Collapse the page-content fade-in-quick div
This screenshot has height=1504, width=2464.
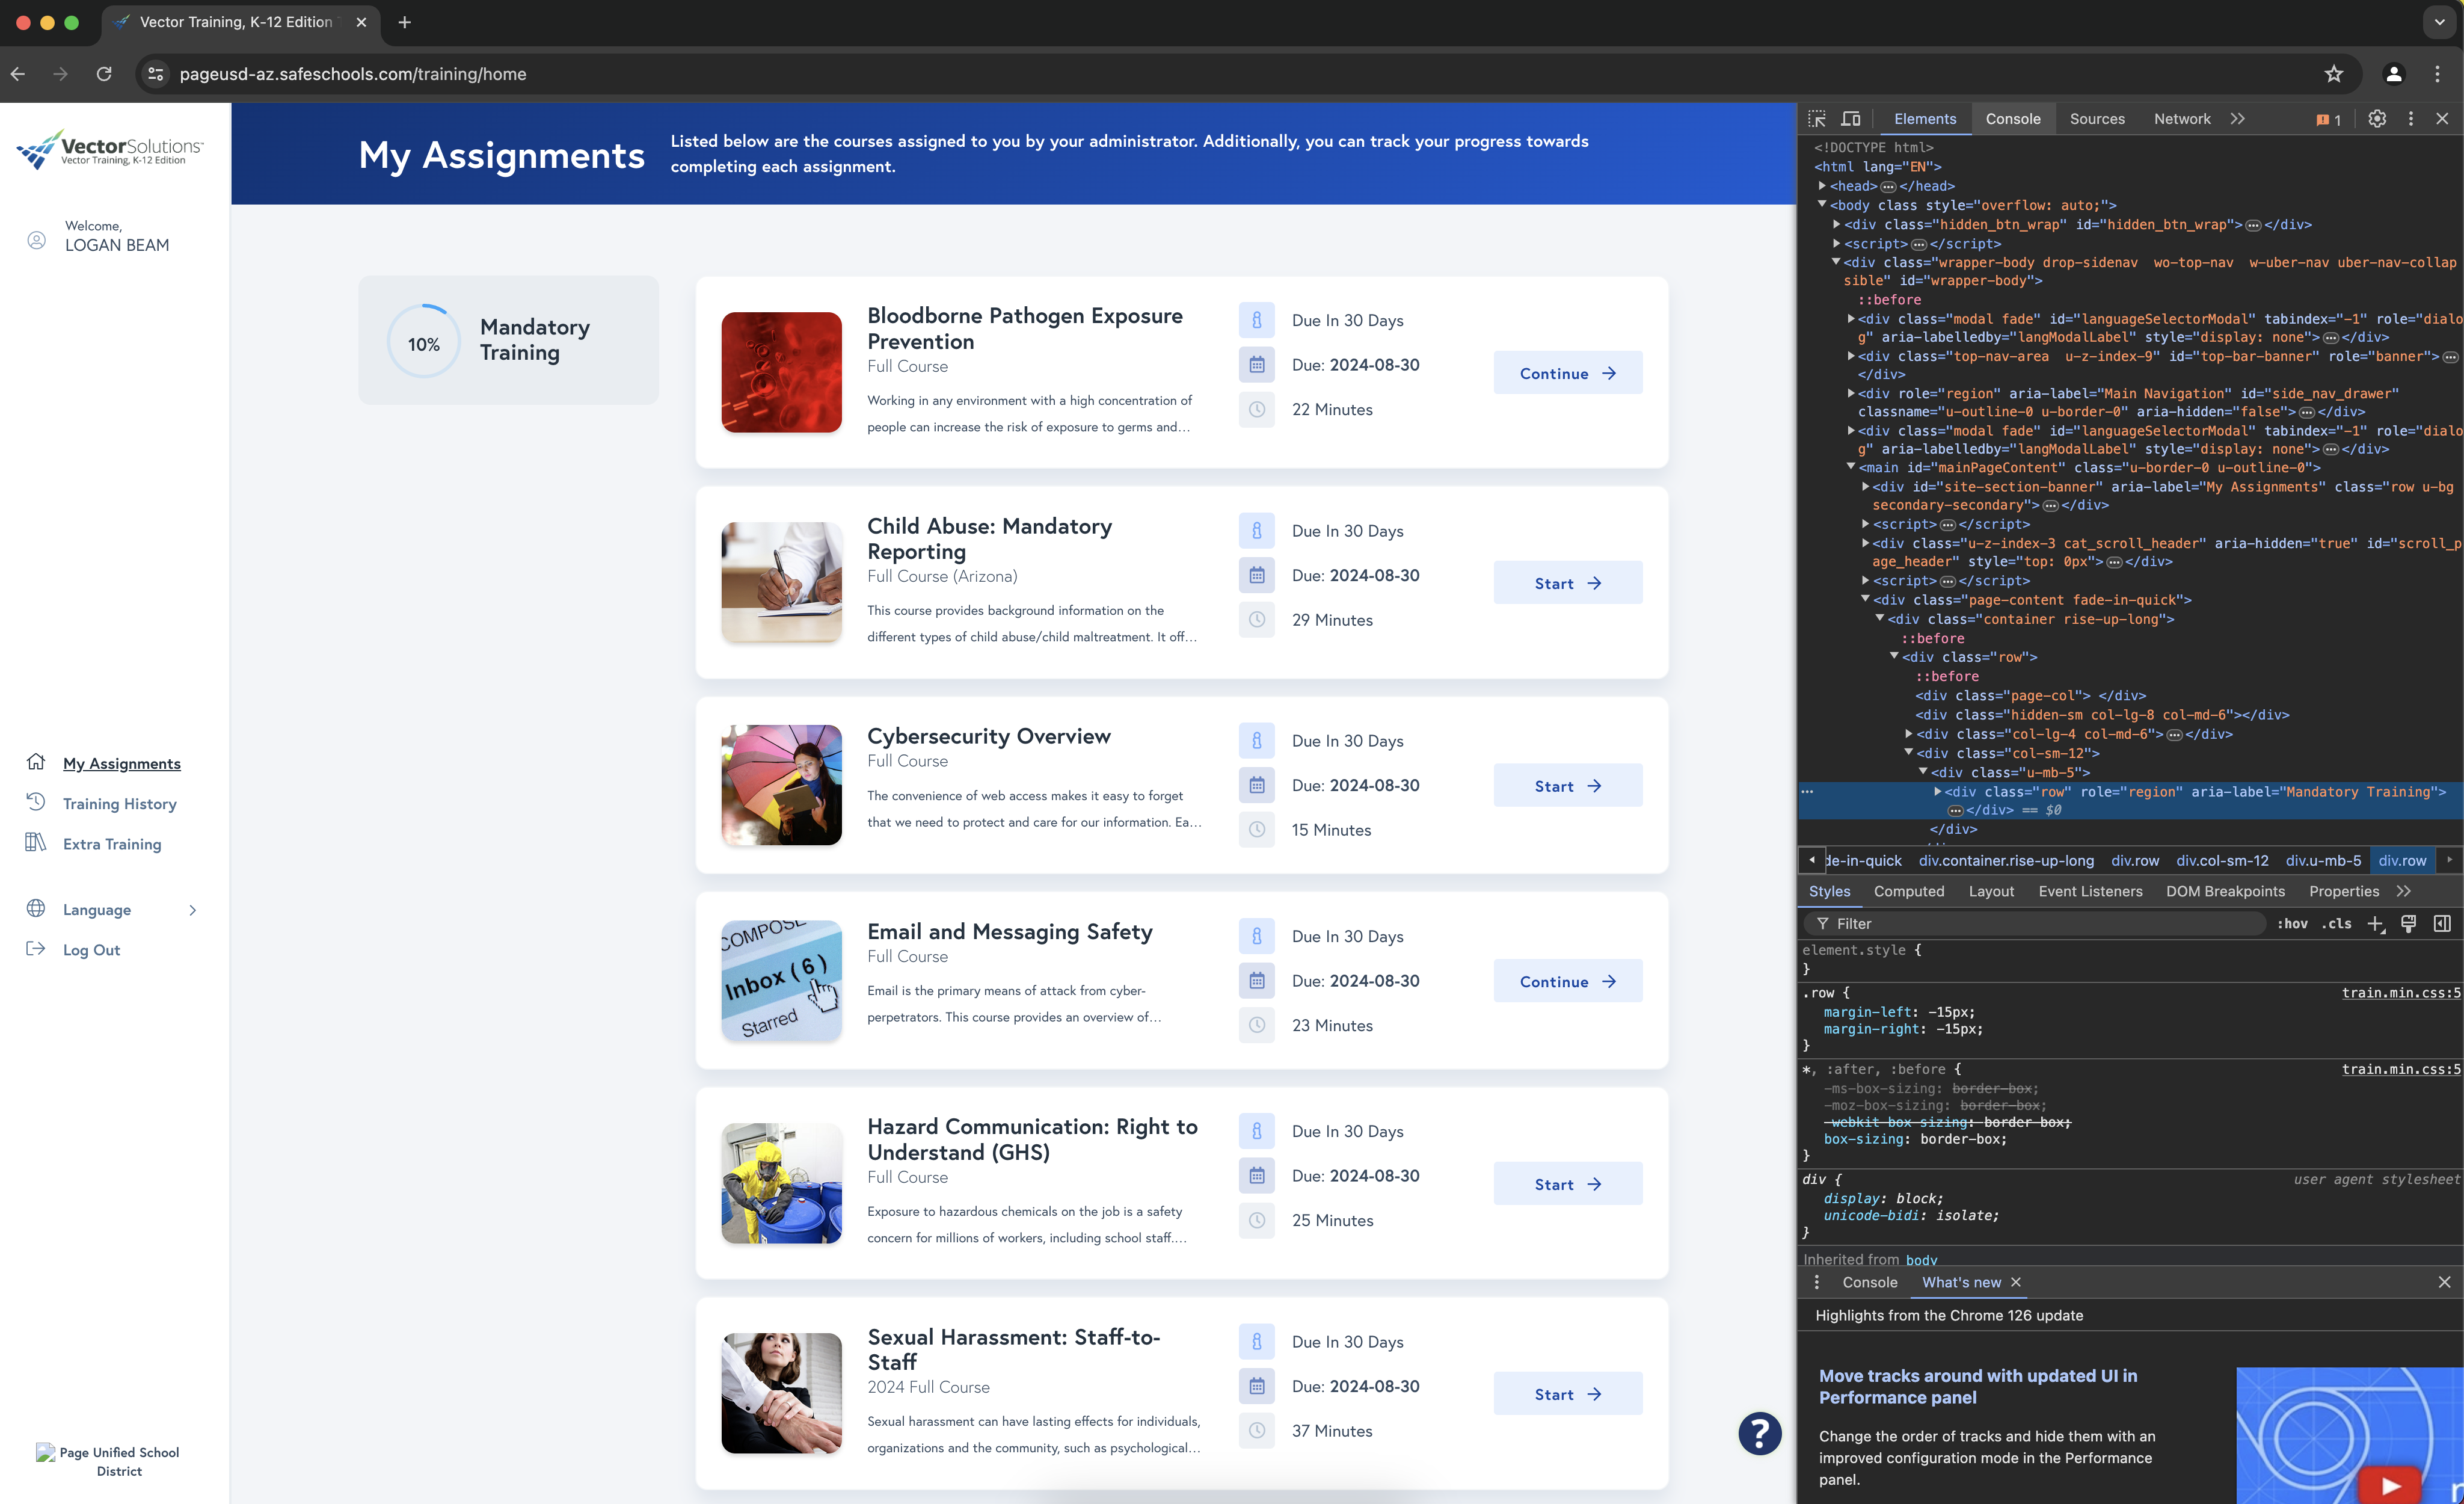1865,599
